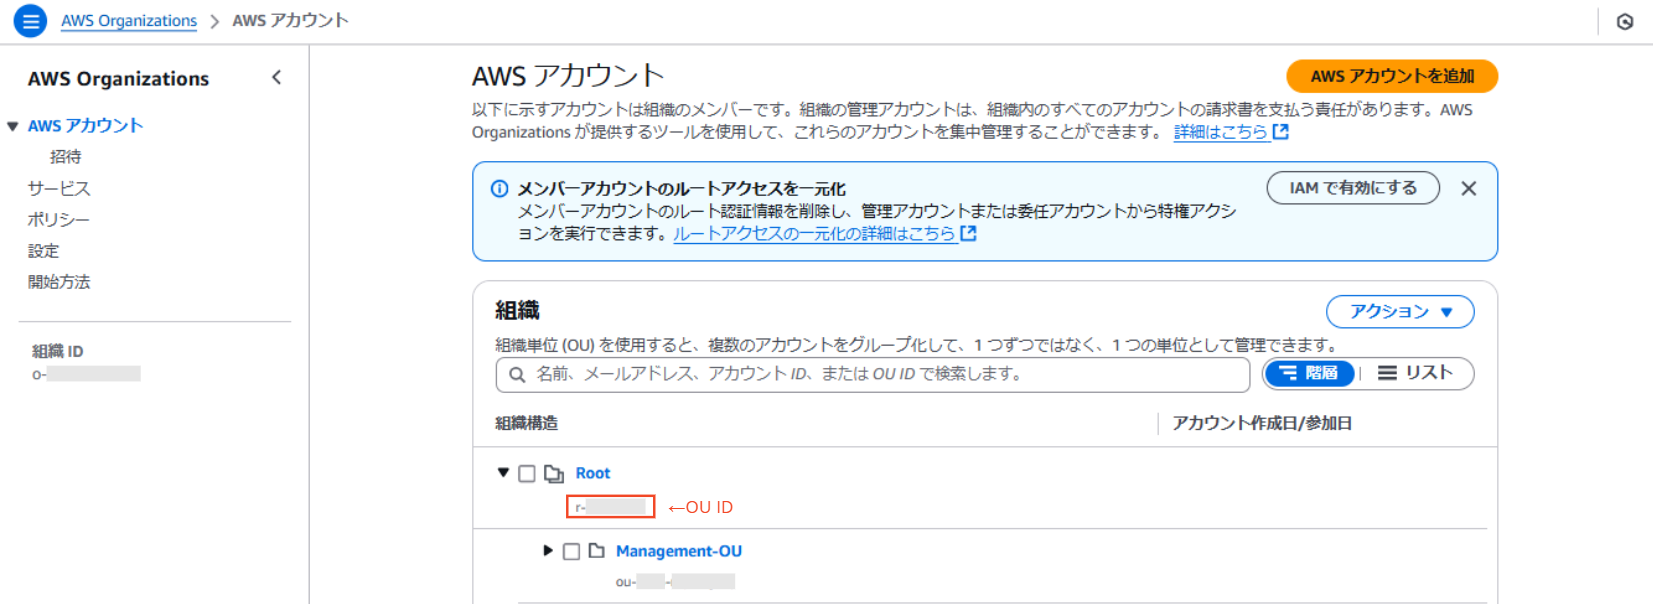Open 招待 in the sidebar
Viewport: 1653px width, 604px height.
tap(65, 157)
